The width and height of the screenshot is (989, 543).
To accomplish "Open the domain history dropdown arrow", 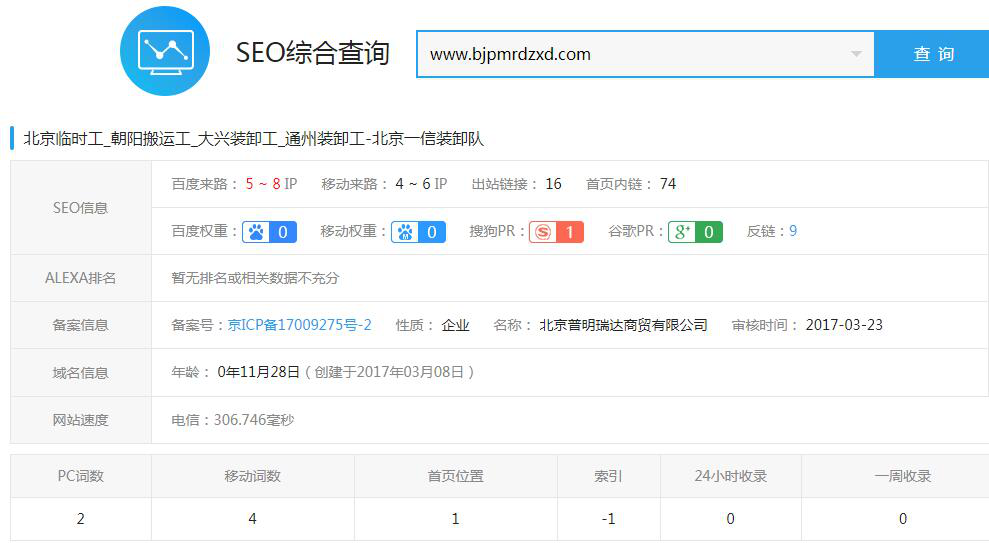I will point(856,54).
